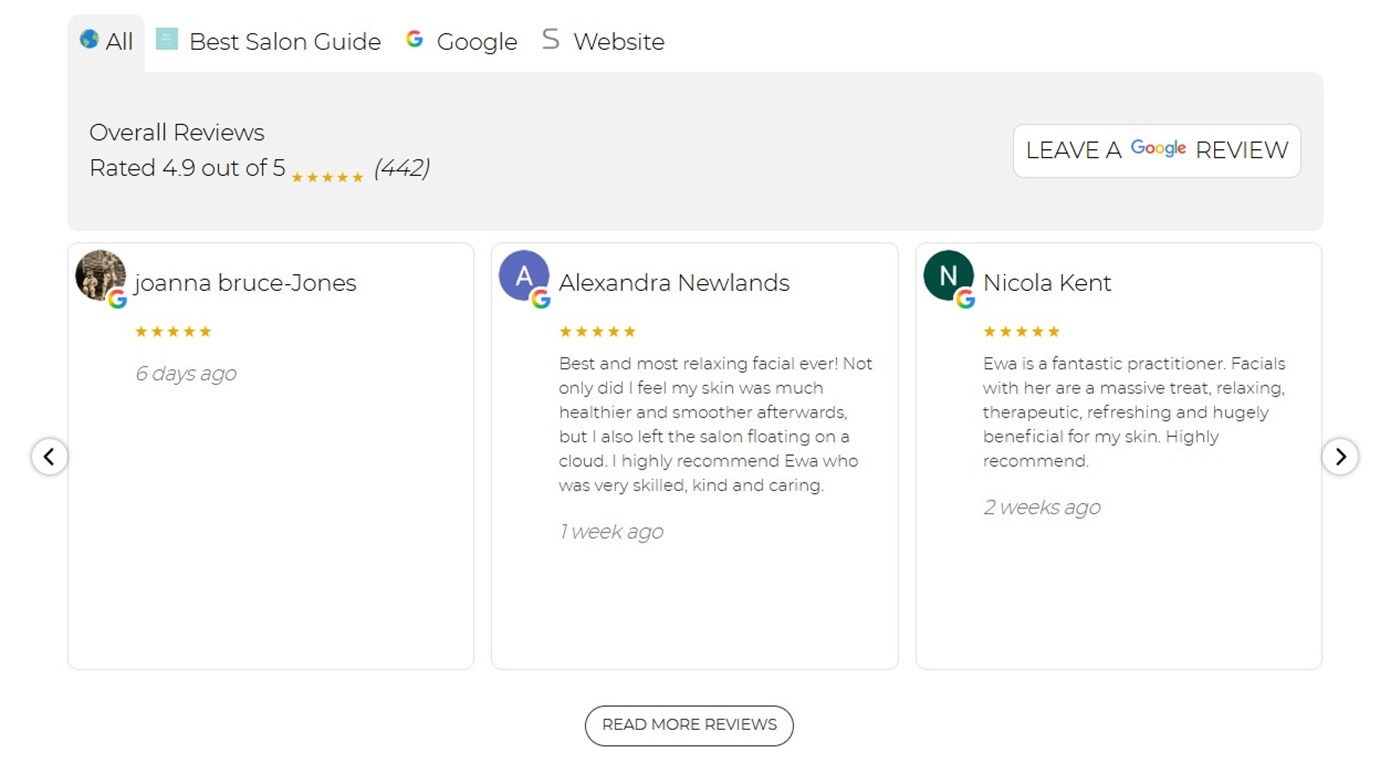1380x763 pixels.
Task: Click the Google logo inside the review button
Action: 1158,148
